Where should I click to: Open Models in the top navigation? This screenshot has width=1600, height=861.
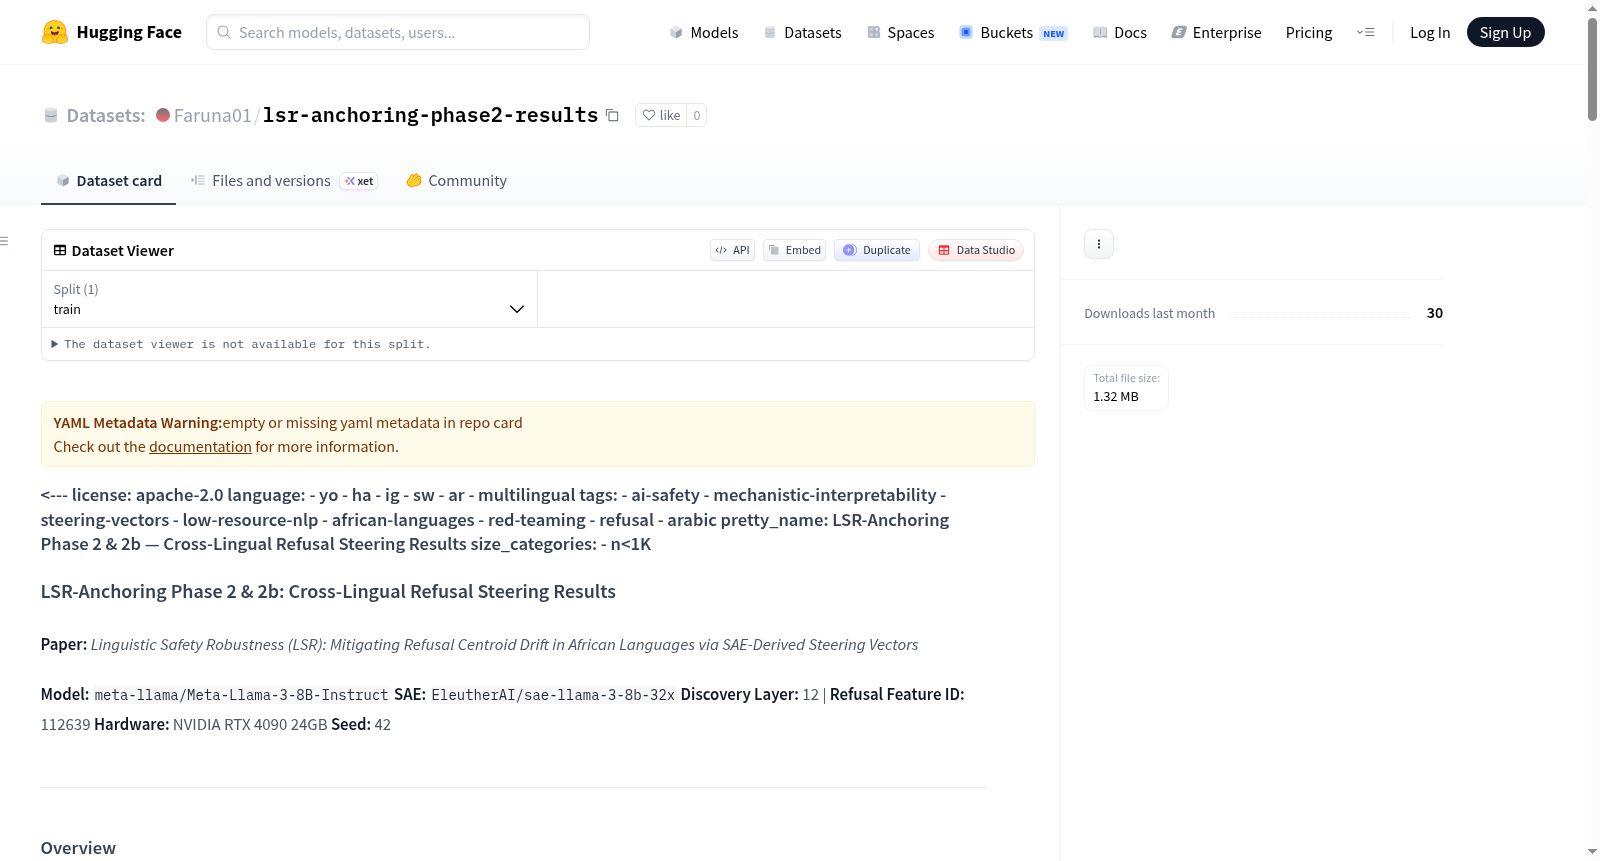tap(704, 32)
